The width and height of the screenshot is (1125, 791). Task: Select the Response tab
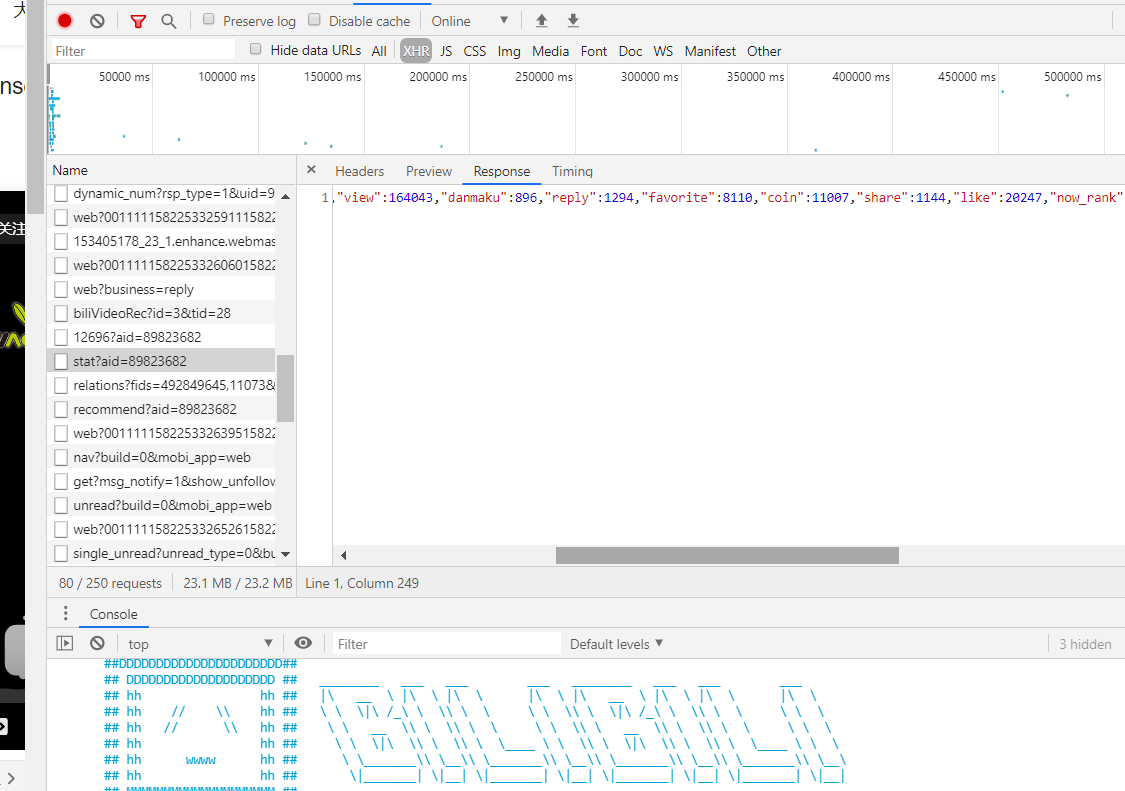tap(502, 172)
